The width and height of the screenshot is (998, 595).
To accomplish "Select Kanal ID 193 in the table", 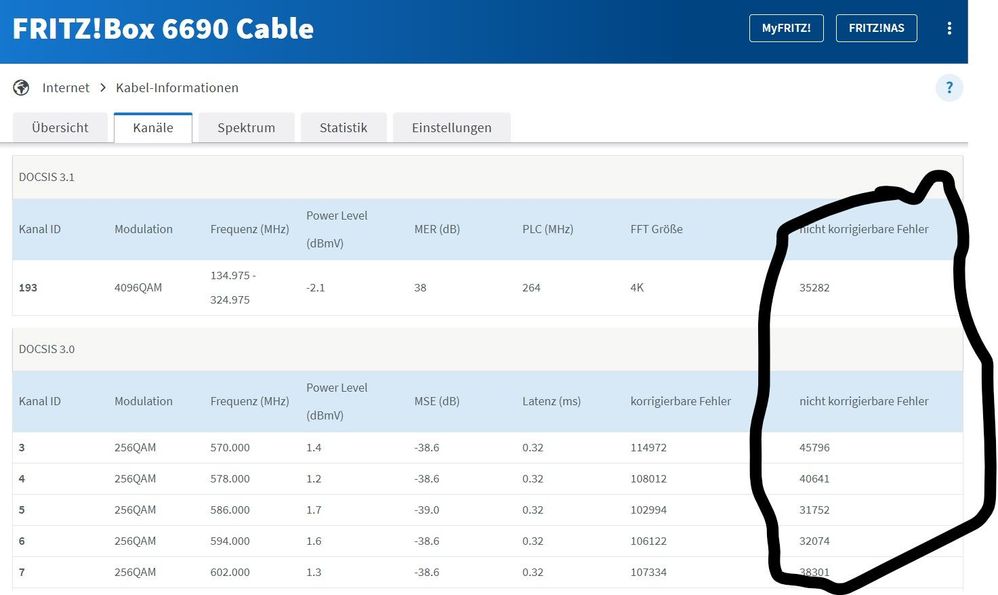I will click(30, 288).
